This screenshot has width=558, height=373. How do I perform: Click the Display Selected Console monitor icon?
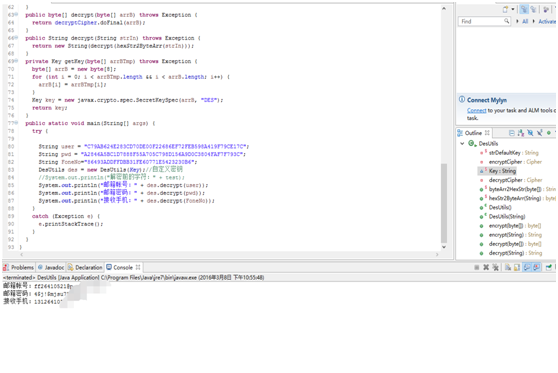pyautogui.click(x=549, y=267)
